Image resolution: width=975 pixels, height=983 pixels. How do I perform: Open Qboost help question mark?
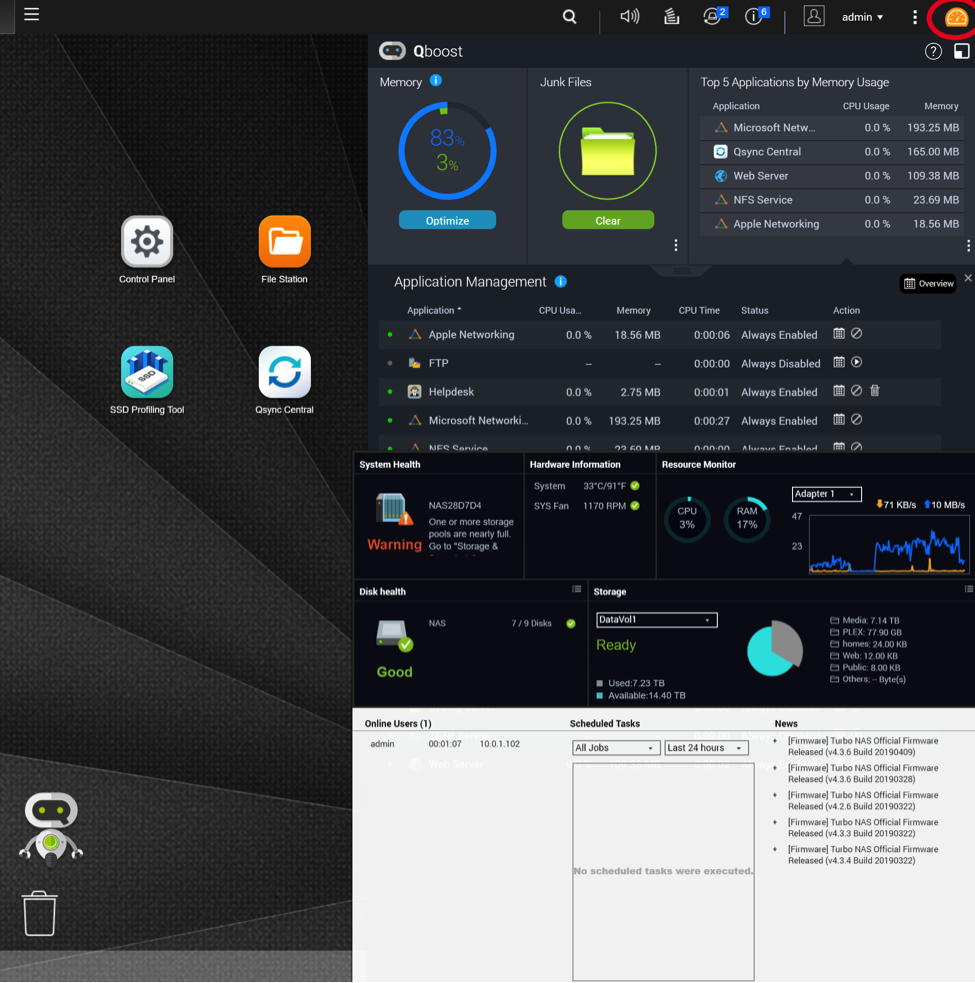pos(933,51)
